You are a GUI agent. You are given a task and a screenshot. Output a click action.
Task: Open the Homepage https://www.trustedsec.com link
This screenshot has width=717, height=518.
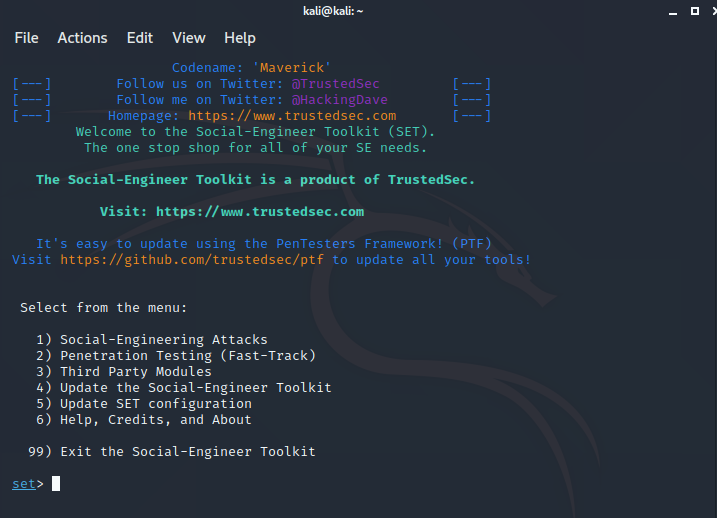click(x=292, y=116)
